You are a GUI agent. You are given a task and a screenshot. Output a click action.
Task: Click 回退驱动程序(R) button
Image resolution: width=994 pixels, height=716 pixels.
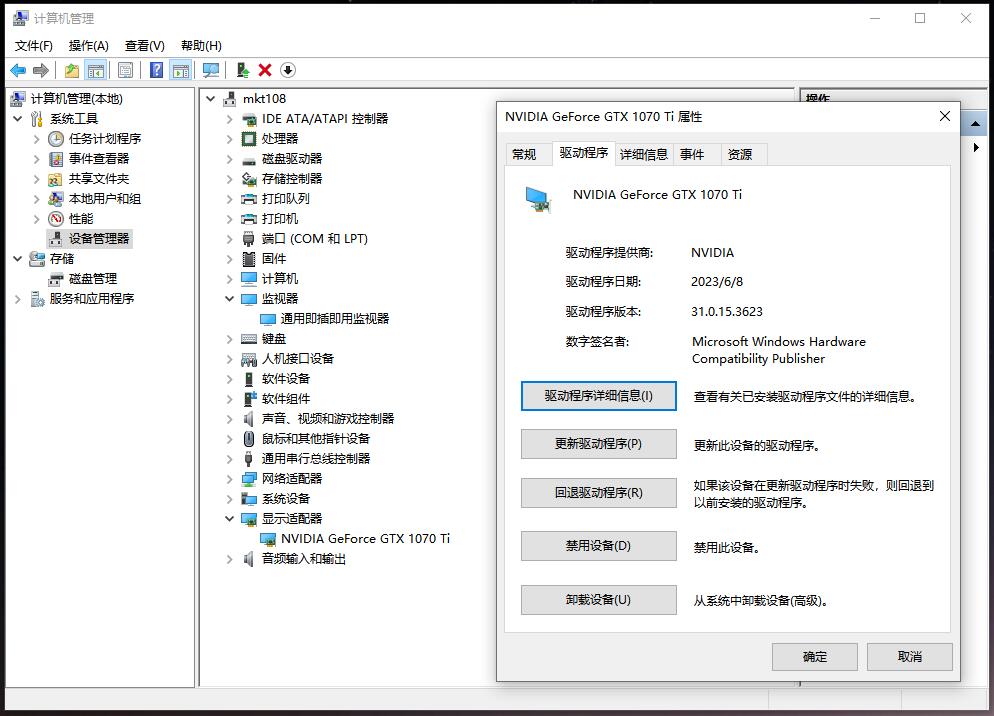tap(598, 493)
